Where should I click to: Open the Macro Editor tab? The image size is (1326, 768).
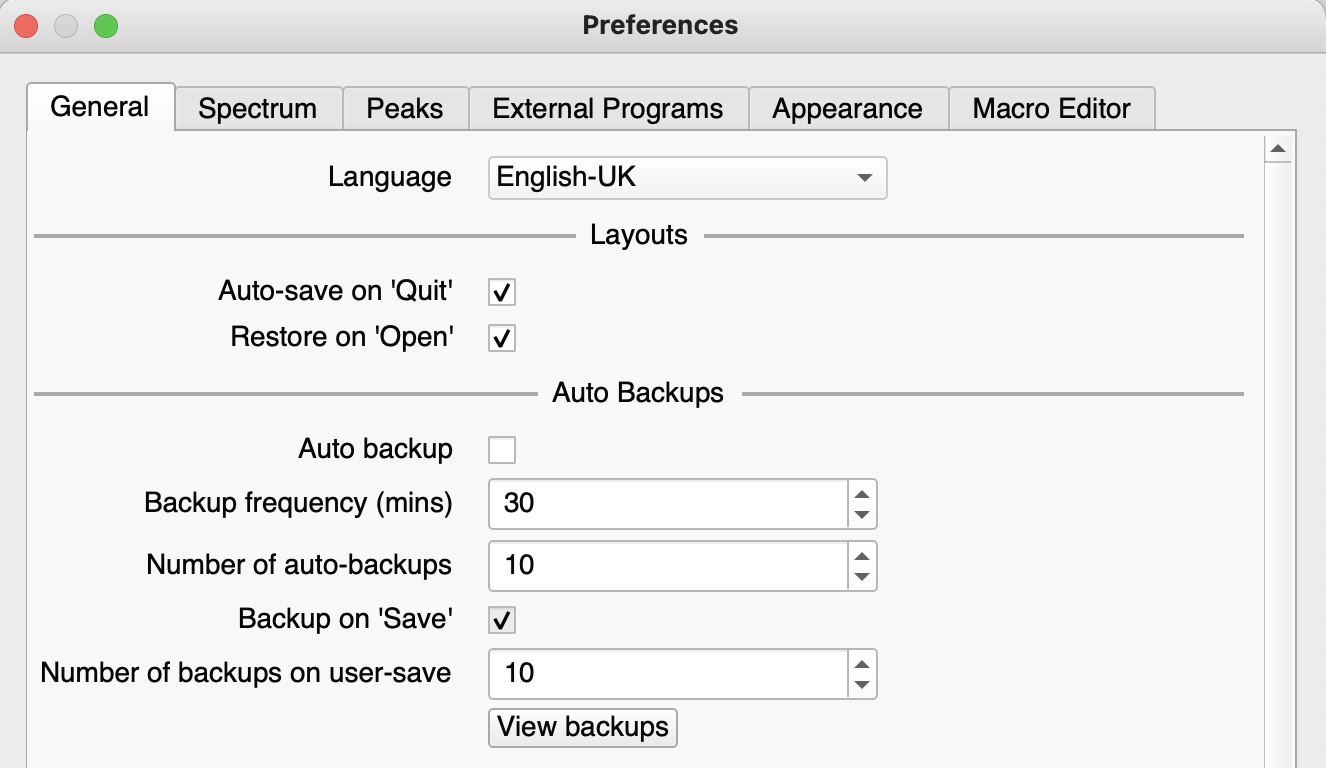(x=1051, y=109)
